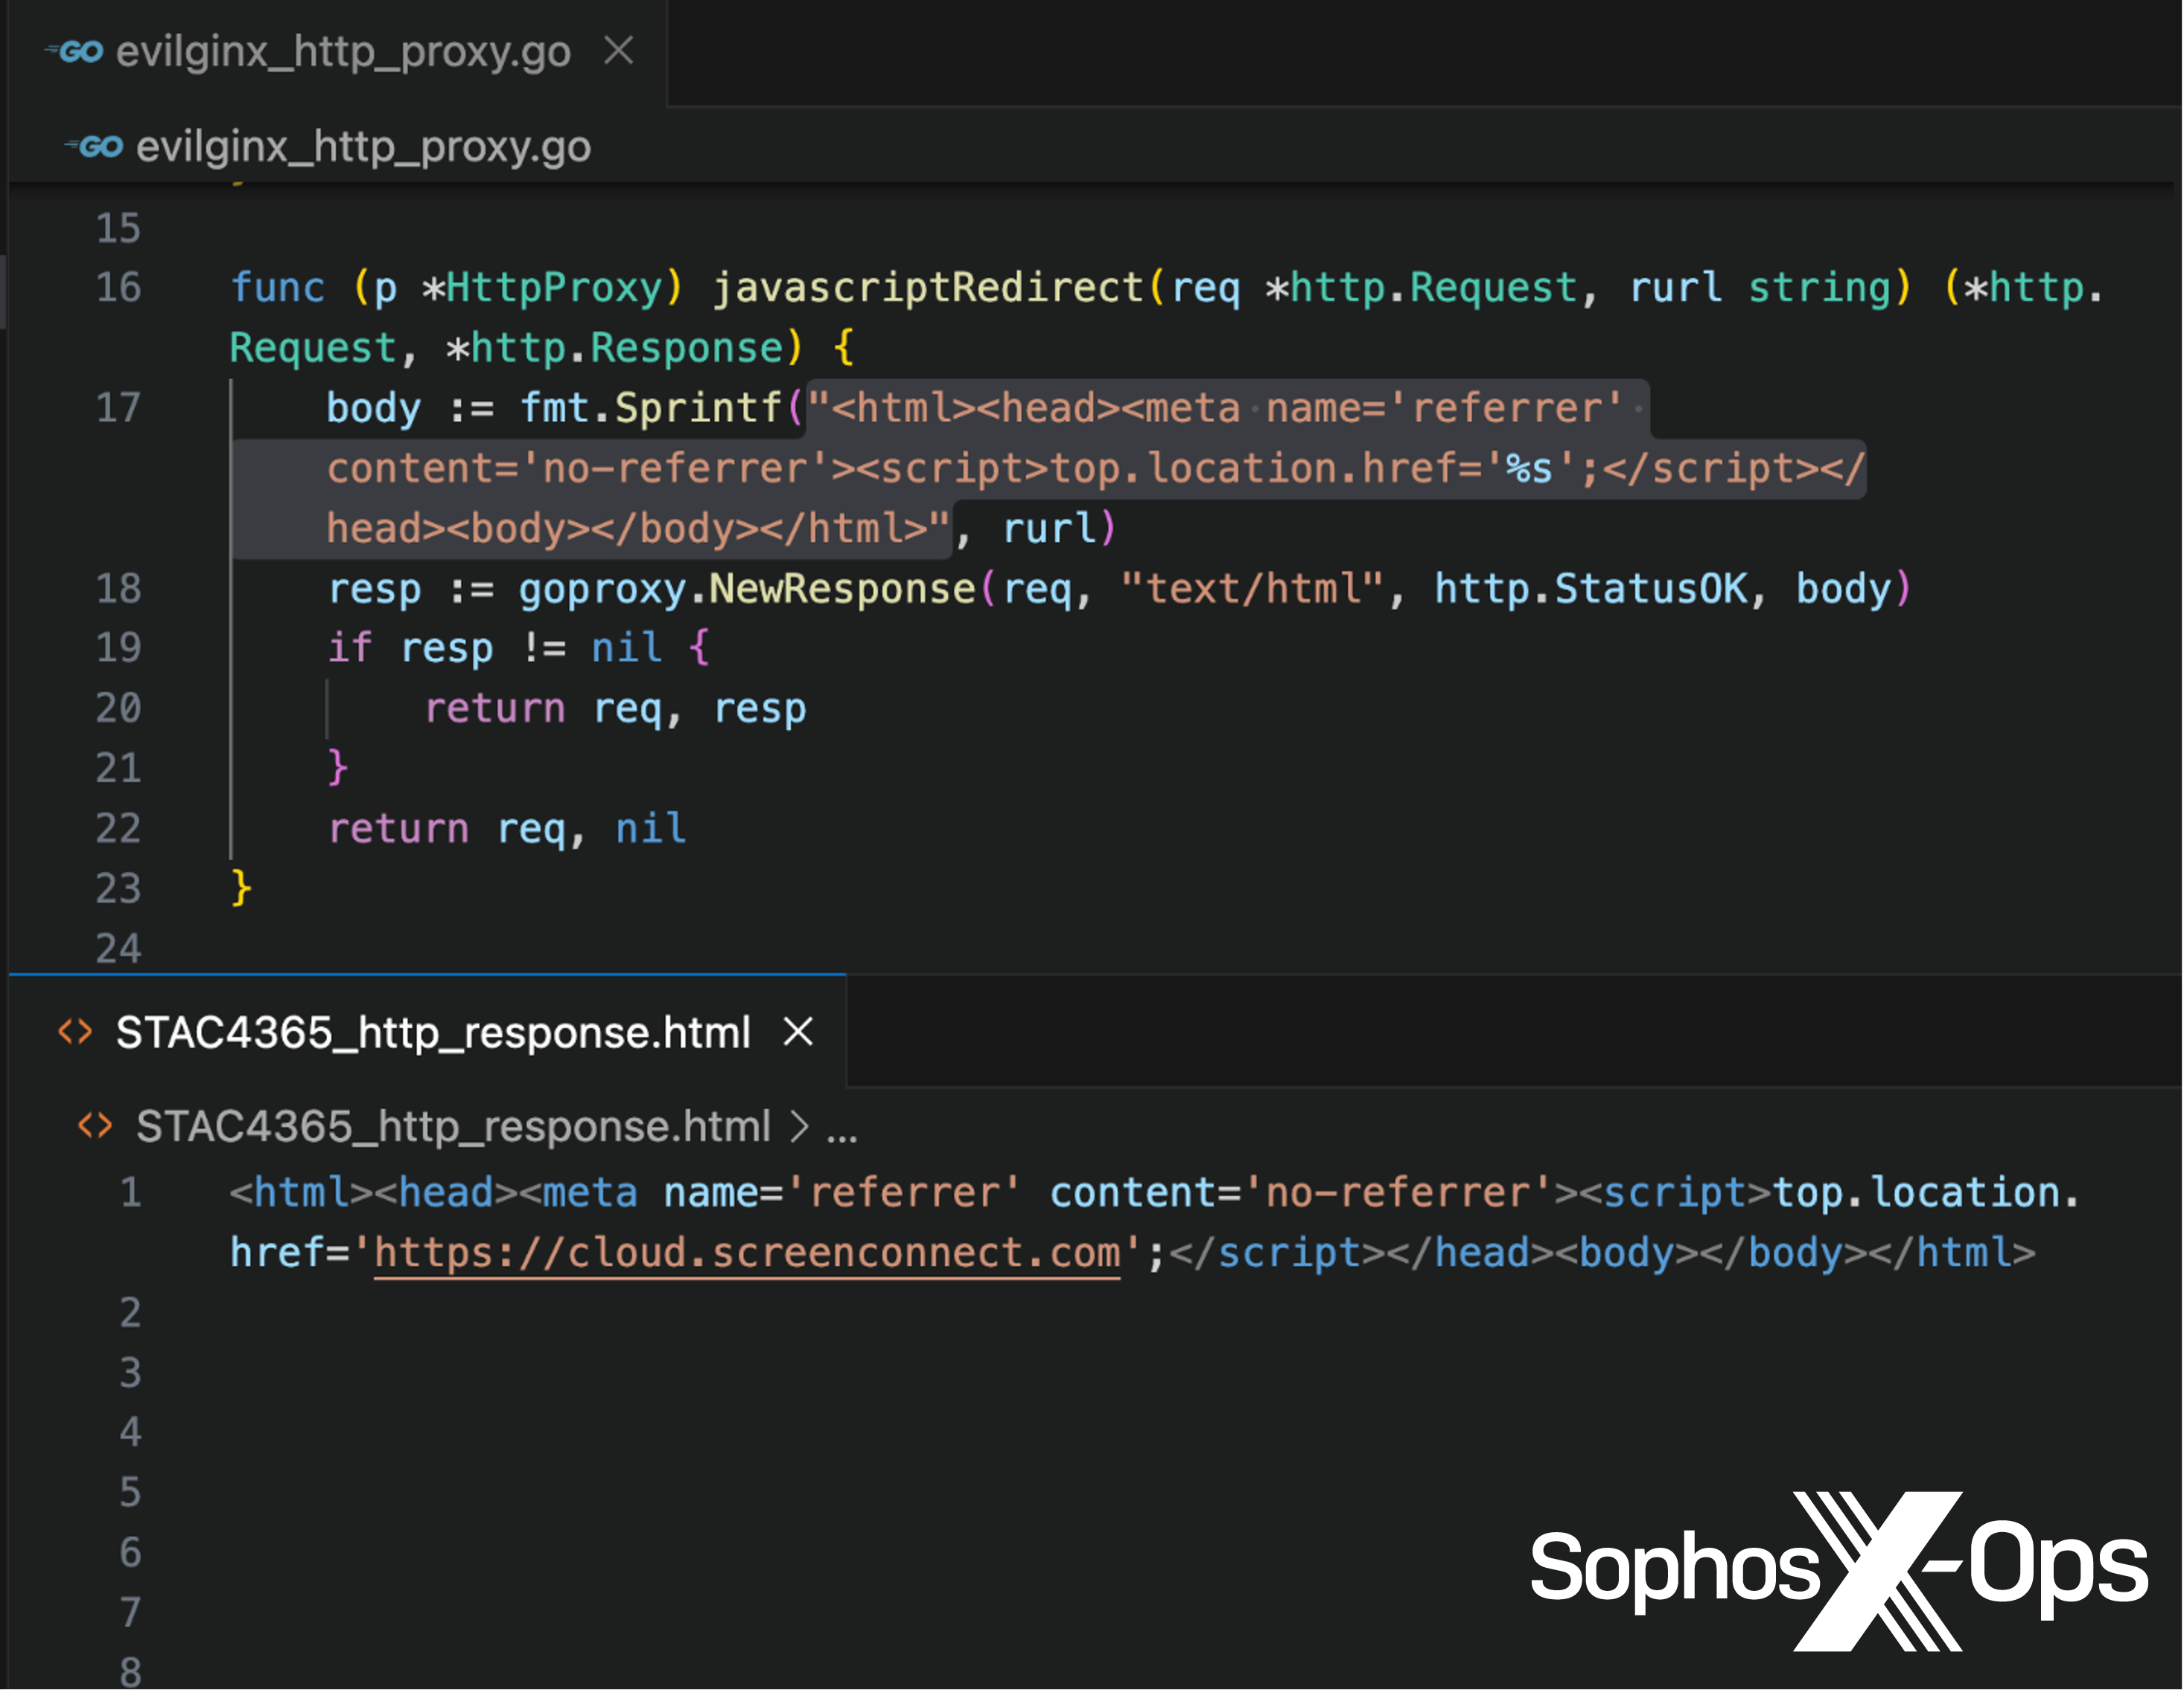The width and height of the screenshot is (2184, 1693).
Task: Switch to the STAC4365_http_response.html tab
Action: [x=430, y=1032]
